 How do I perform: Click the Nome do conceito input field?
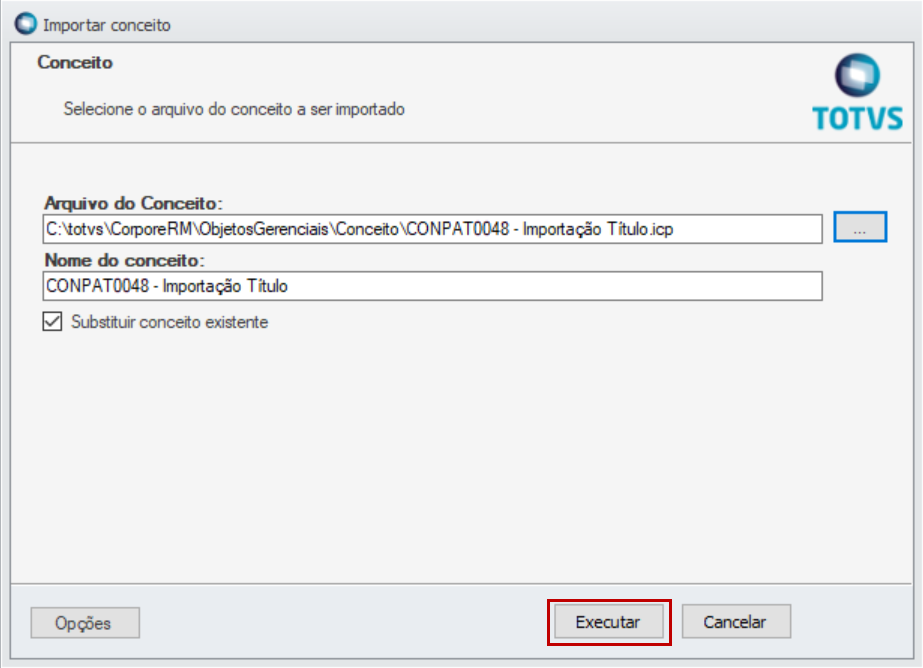[x=433, y=286]
